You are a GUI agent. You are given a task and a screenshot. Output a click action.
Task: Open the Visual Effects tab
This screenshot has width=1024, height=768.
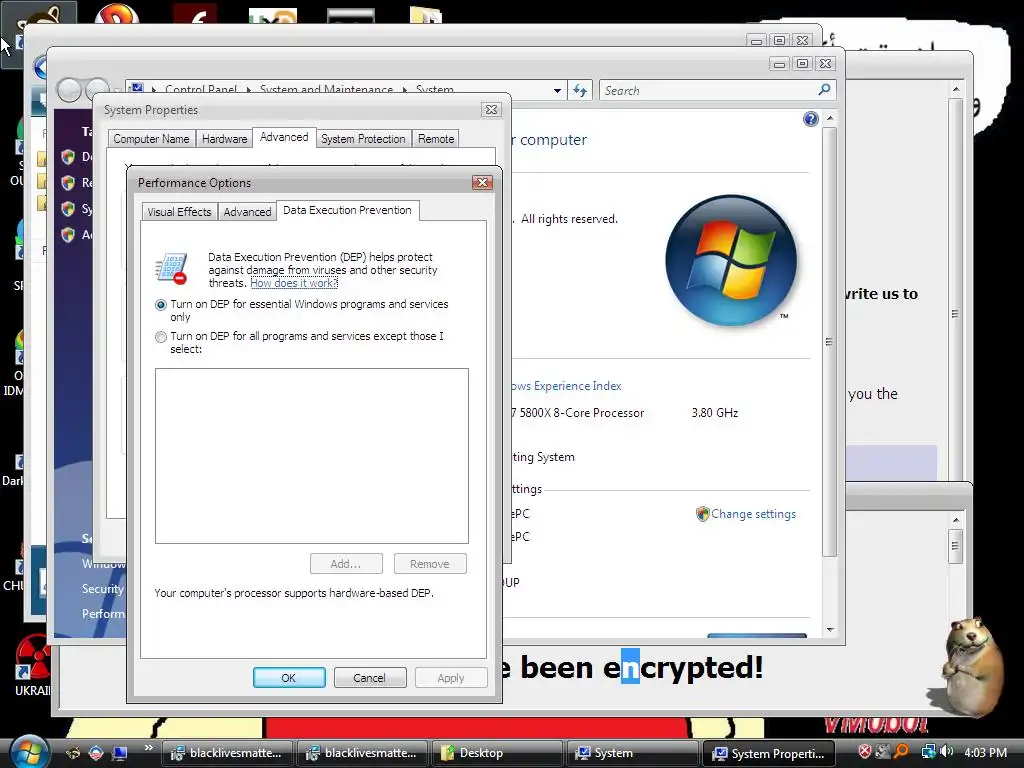tap(179, 212)
